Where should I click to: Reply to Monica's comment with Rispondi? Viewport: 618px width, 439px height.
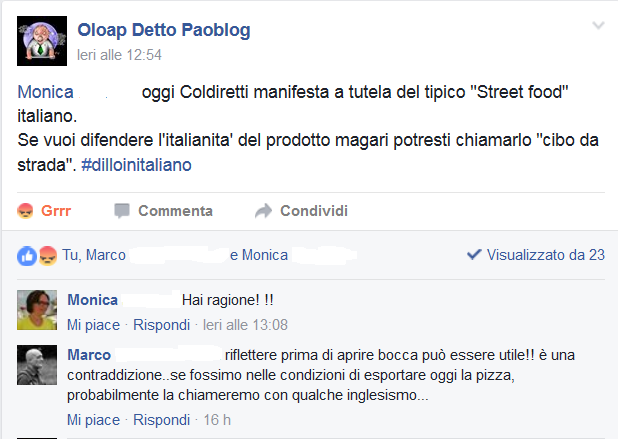(161, 325)
